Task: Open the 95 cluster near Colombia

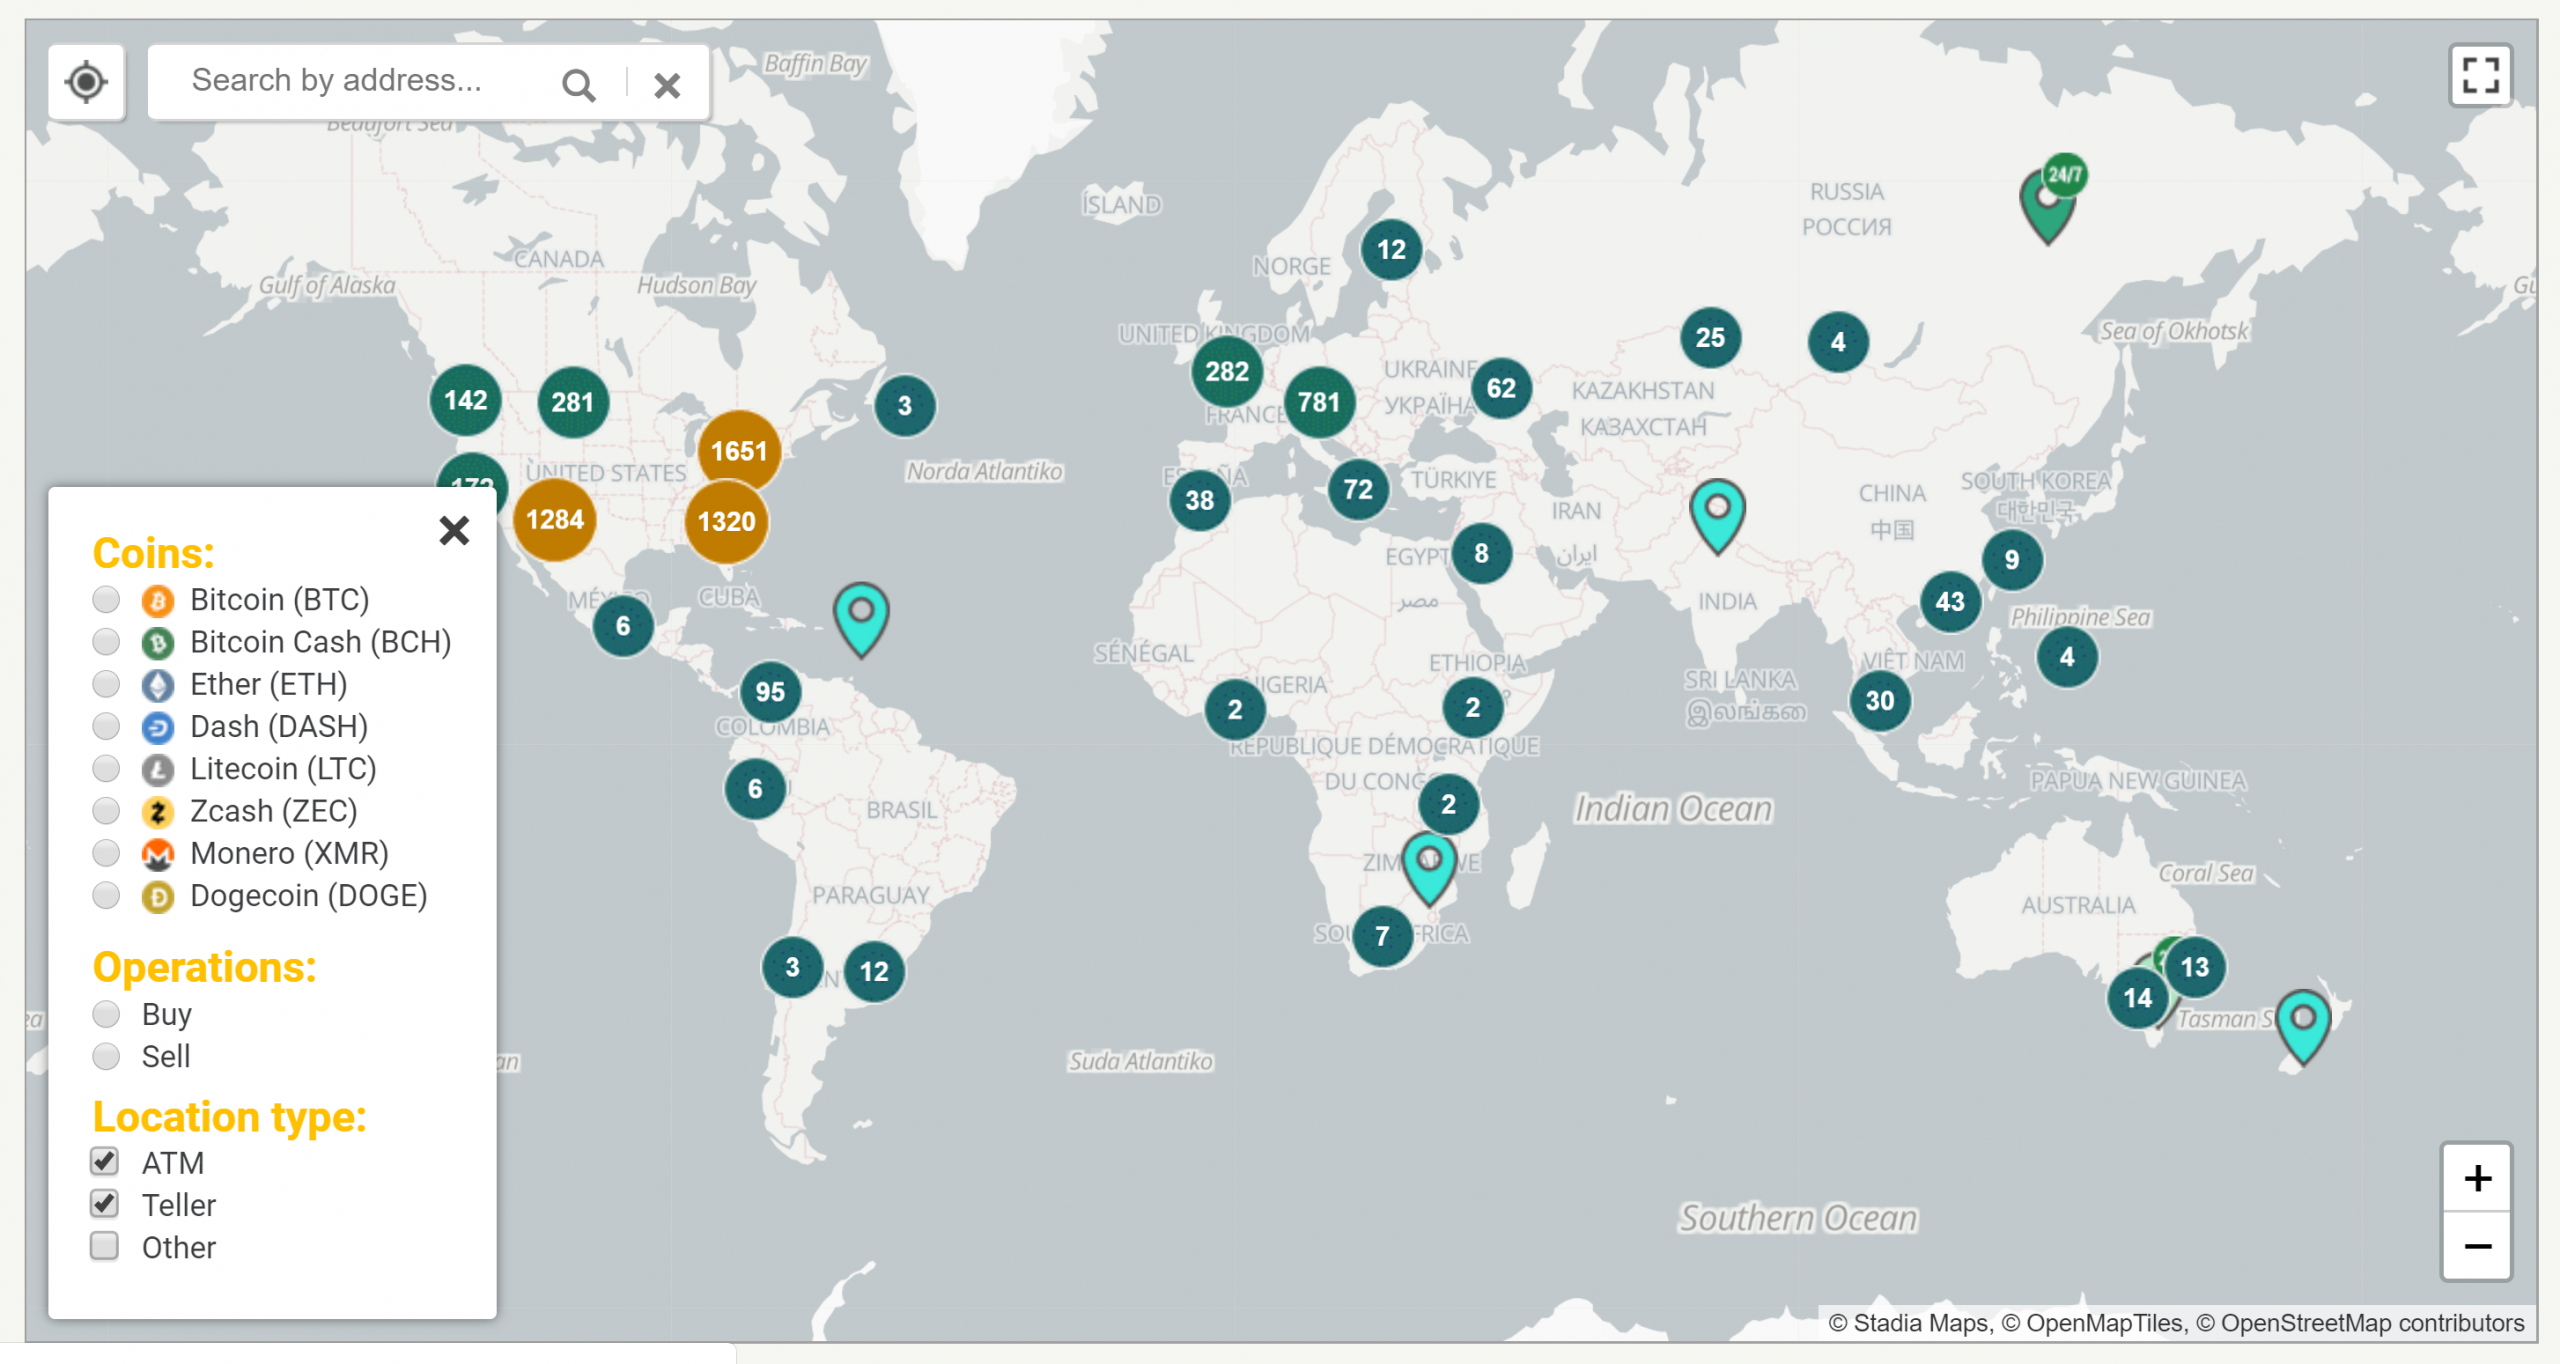Action: [x=770, y=691]
